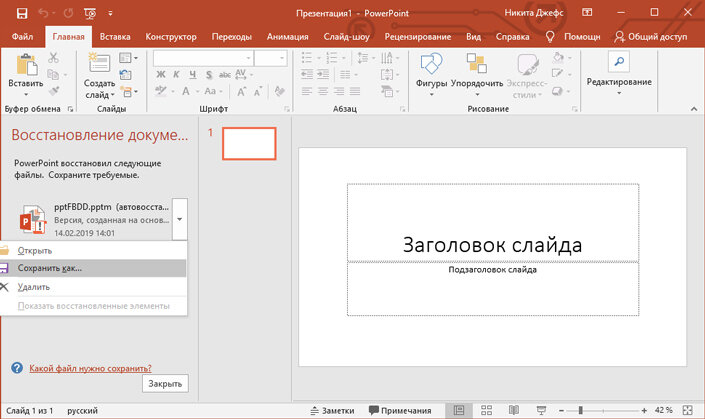This screenshot has width=705, height=419.
Task: Click the line spacing icon
Action: tap(363, 58)
